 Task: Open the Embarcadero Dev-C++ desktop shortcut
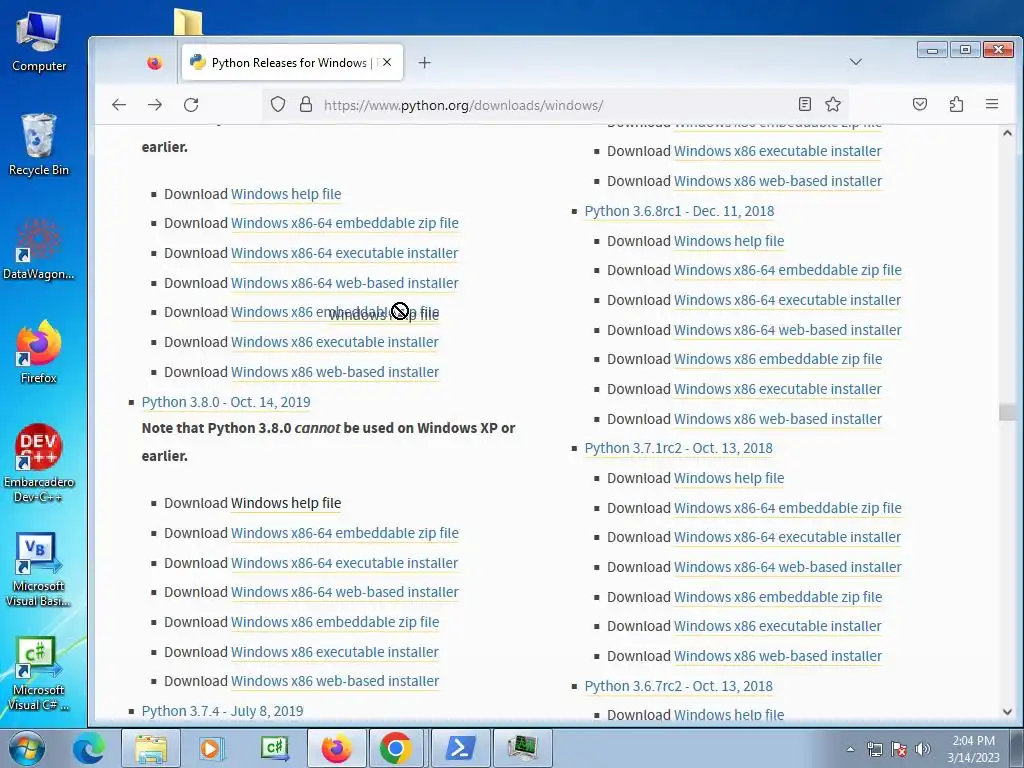pos(39,463)
